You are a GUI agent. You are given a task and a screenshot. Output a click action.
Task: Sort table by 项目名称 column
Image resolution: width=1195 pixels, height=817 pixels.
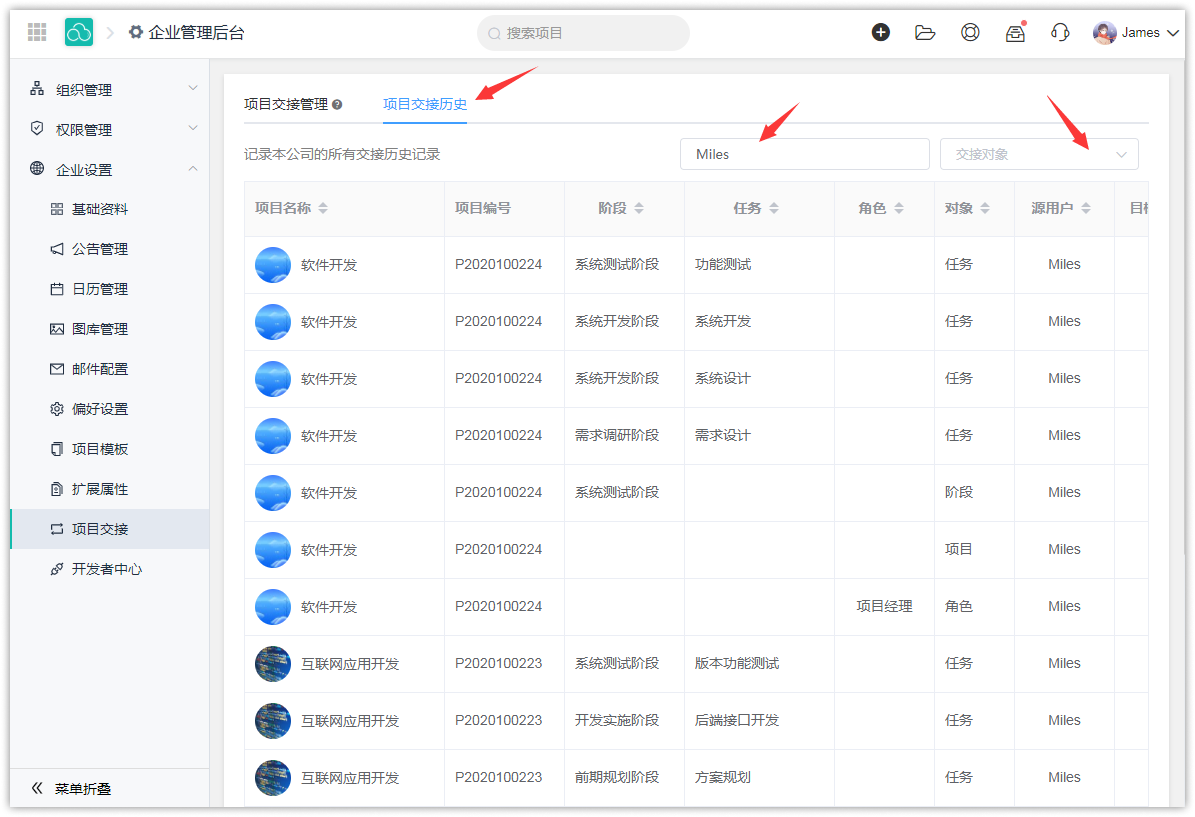[x=323, y=208]
